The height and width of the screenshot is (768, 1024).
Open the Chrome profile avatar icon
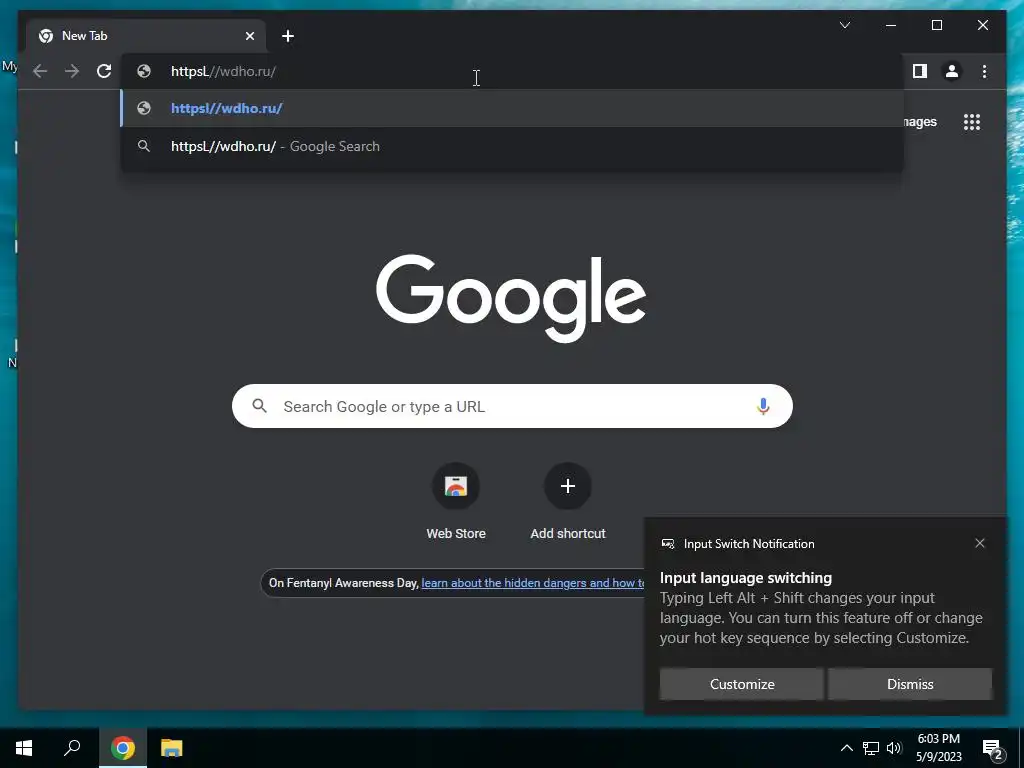pyautogui.click(x=952, y=71)
